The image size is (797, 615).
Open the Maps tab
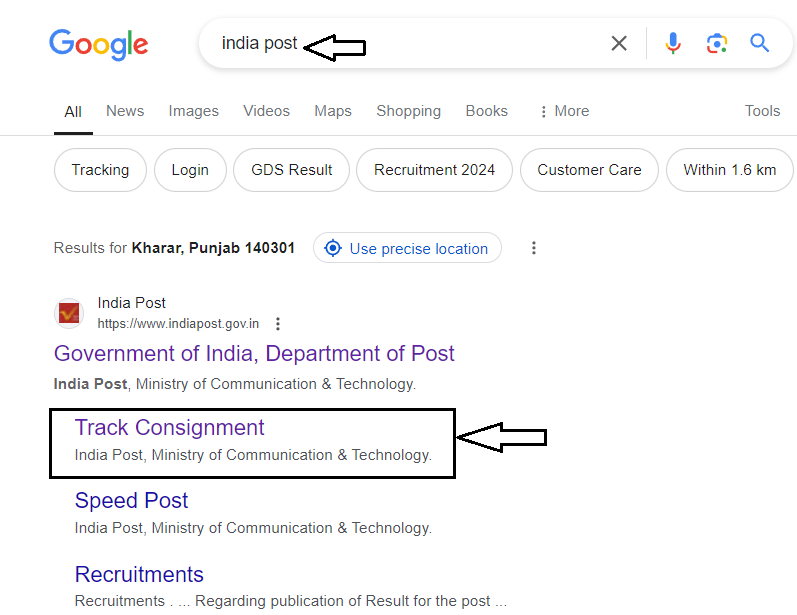pos(333,111)
